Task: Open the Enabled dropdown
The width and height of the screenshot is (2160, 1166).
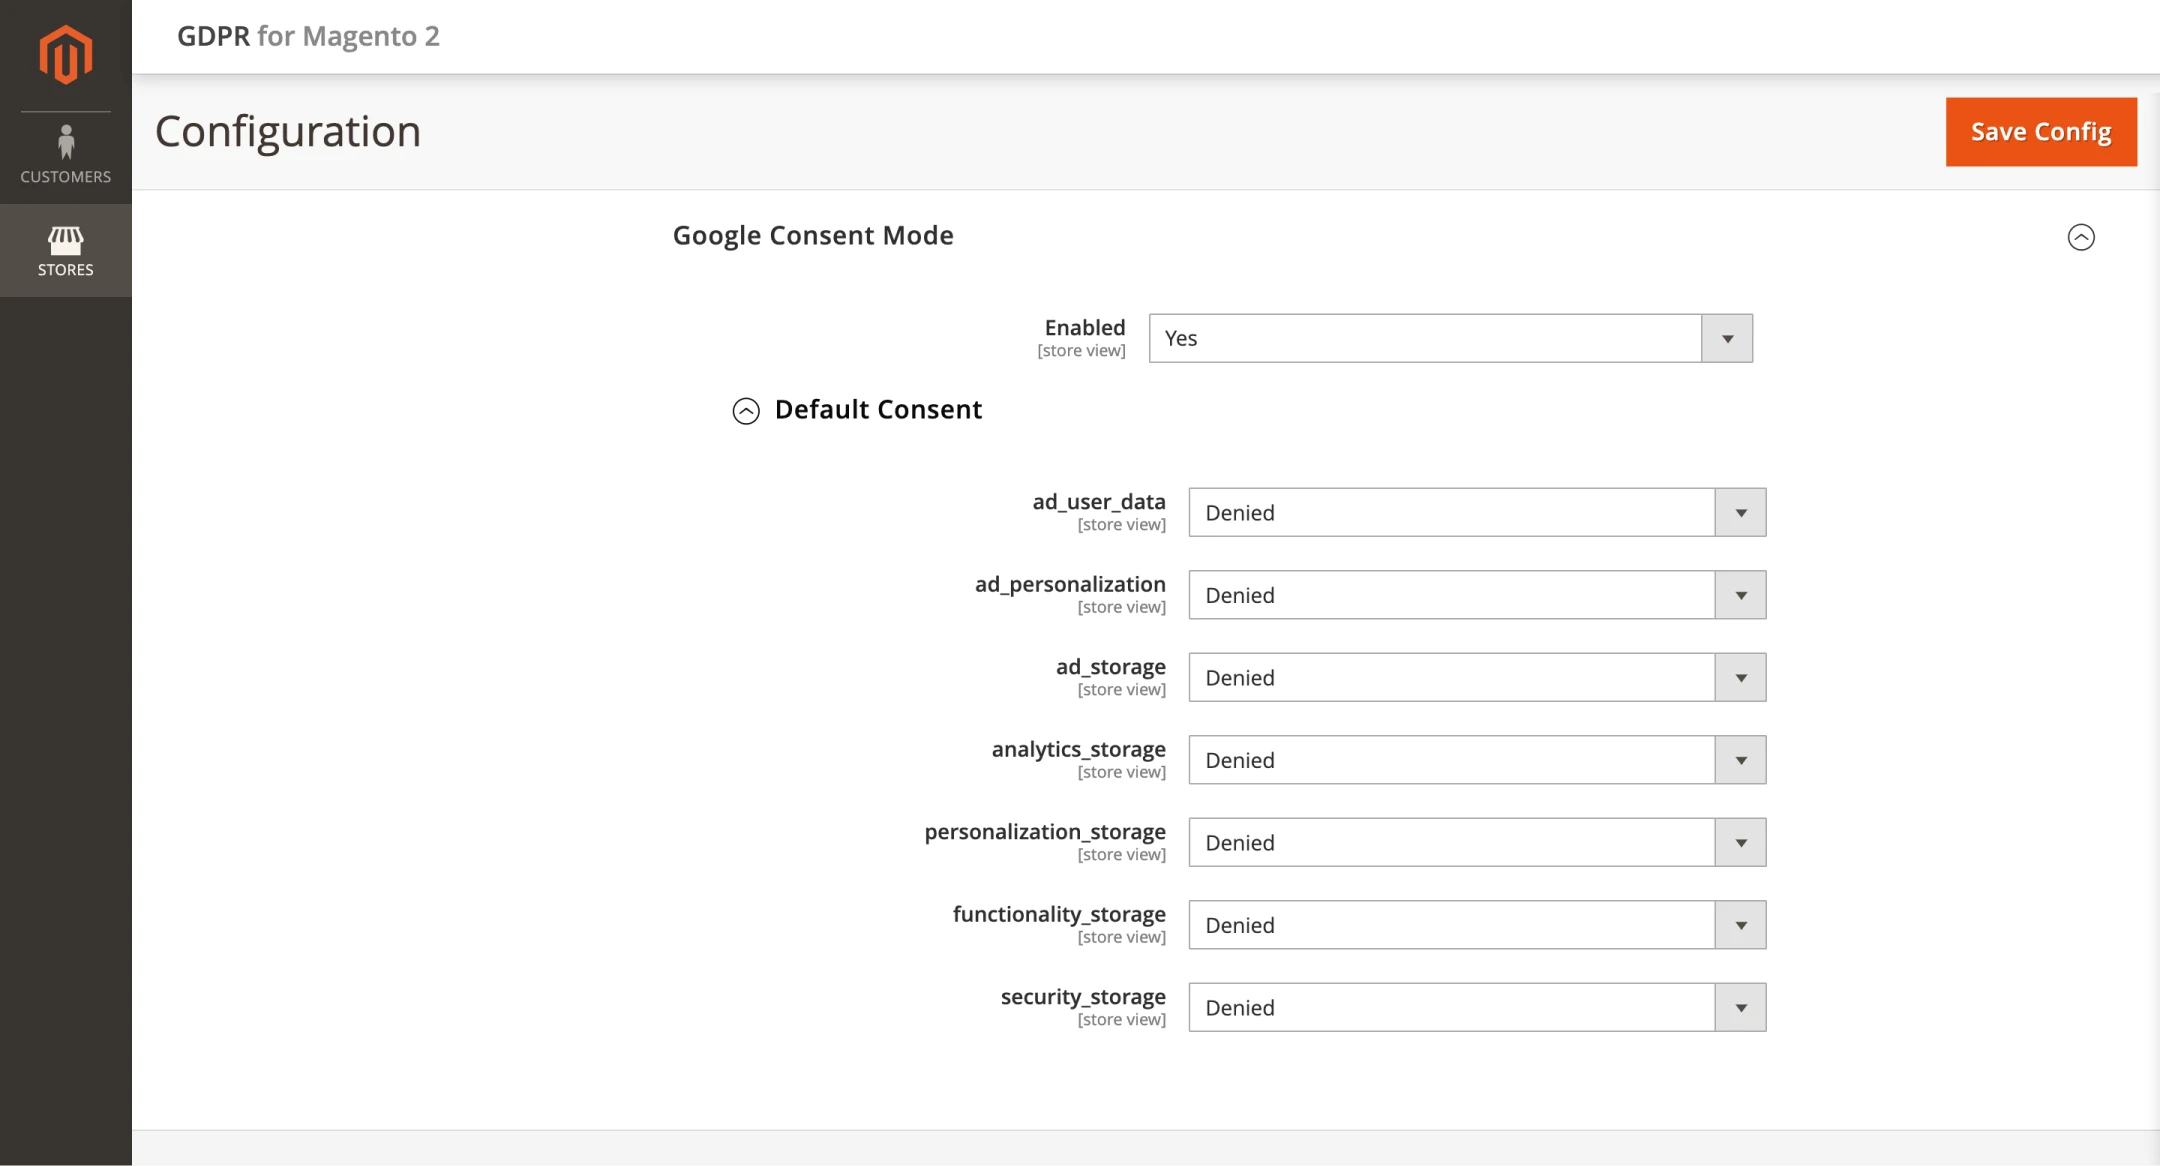Action: (1450, 339)
